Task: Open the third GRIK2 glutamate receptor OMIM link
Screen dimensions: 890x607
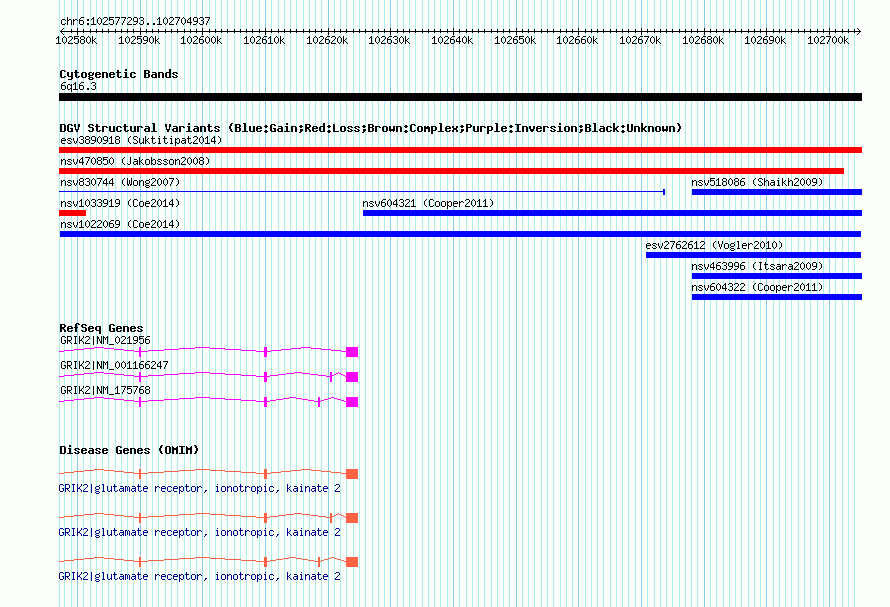Action: (x=200, y=576)
